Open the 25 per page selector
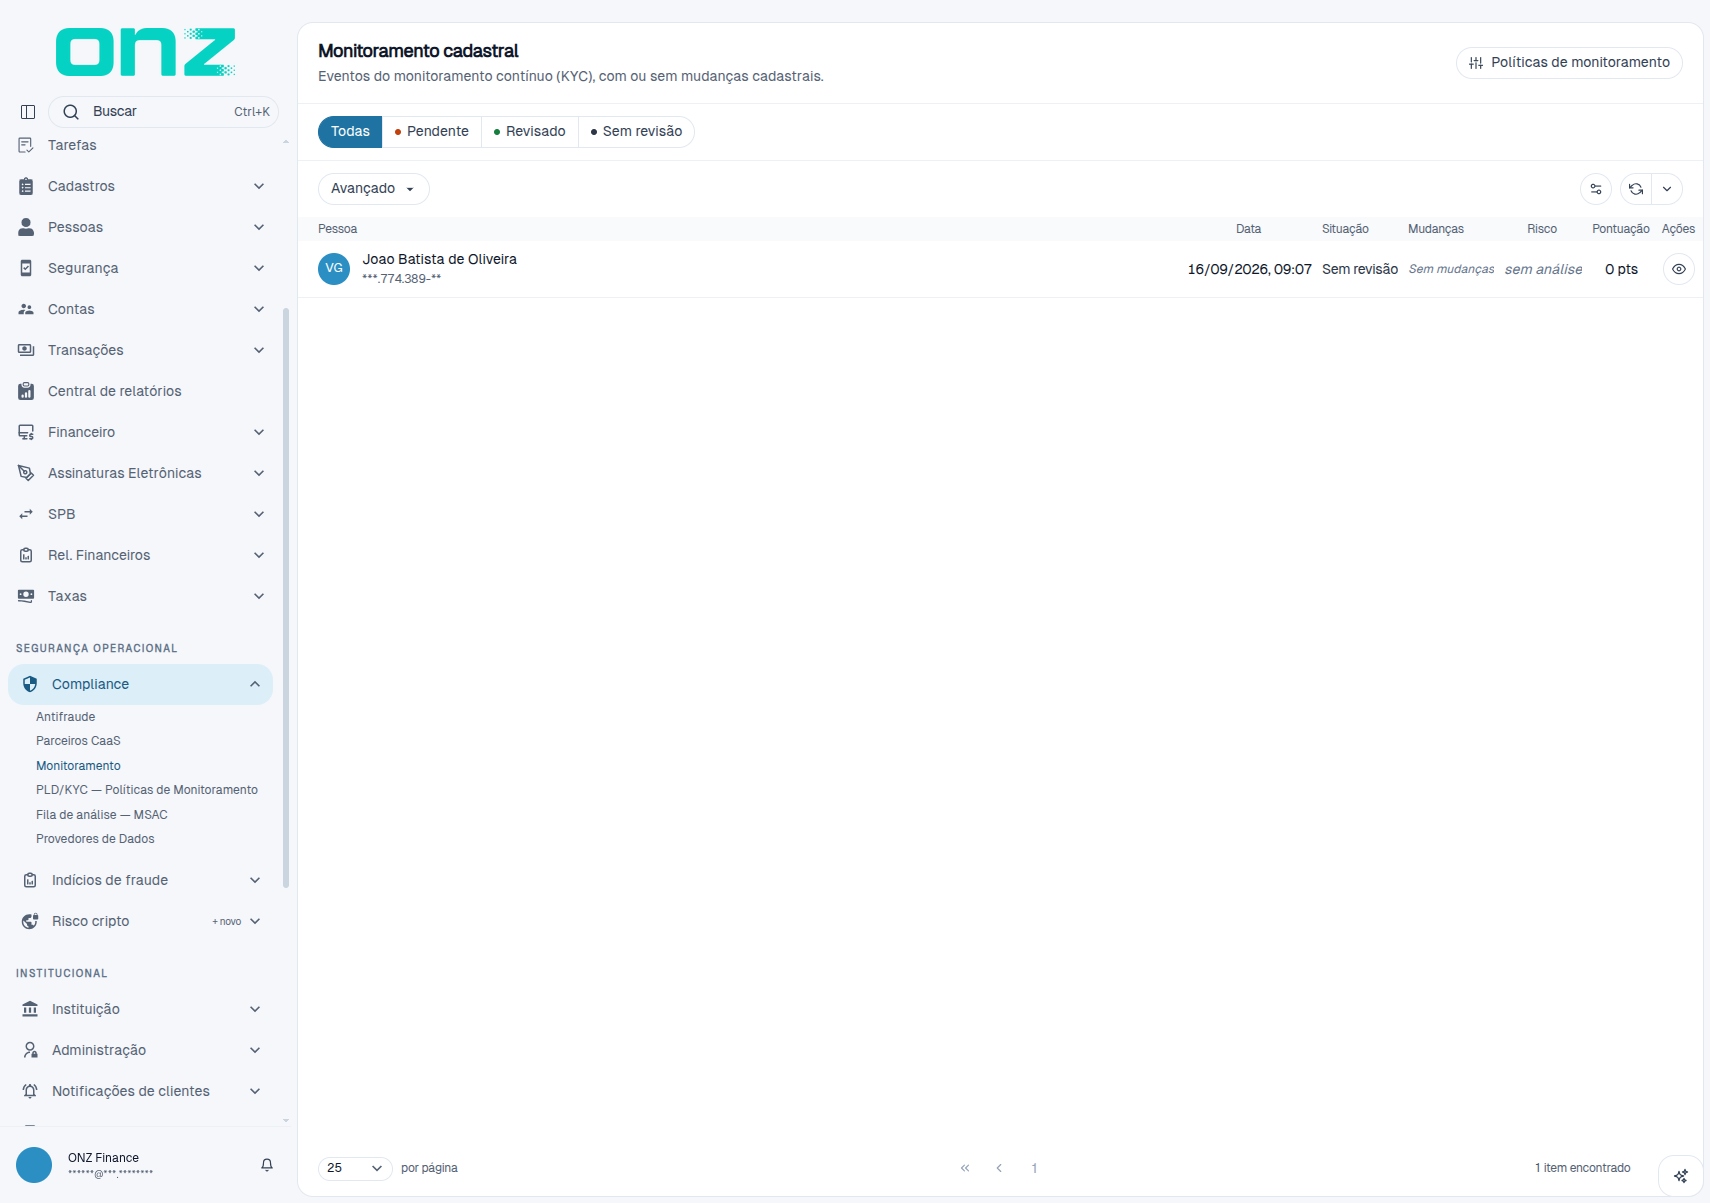Viewport: 1710px width, 1203px height. point(355,1168)
